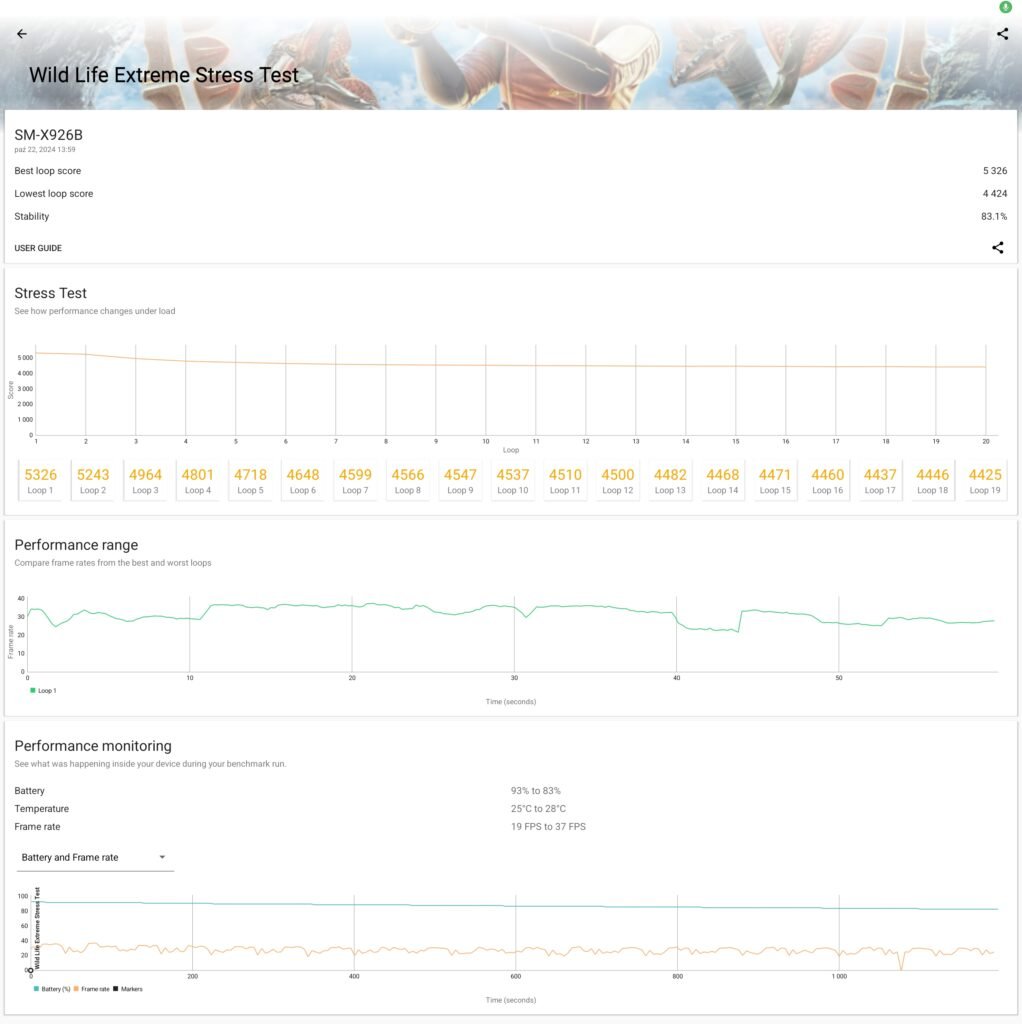This screenshot has height=1024, width=1022.
Task: Toggle Battery (%) legend entry
Action: coord(52,989)
